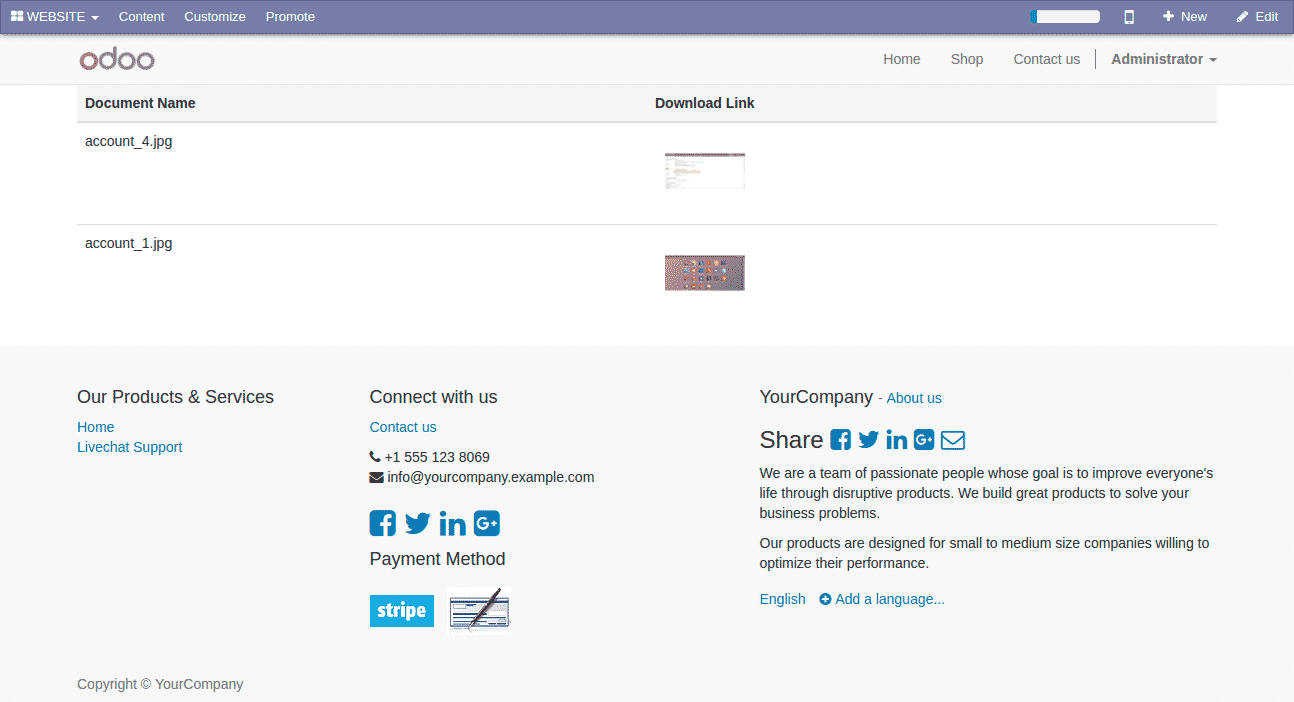Click the check payment method image

click(x=479, y=611)
